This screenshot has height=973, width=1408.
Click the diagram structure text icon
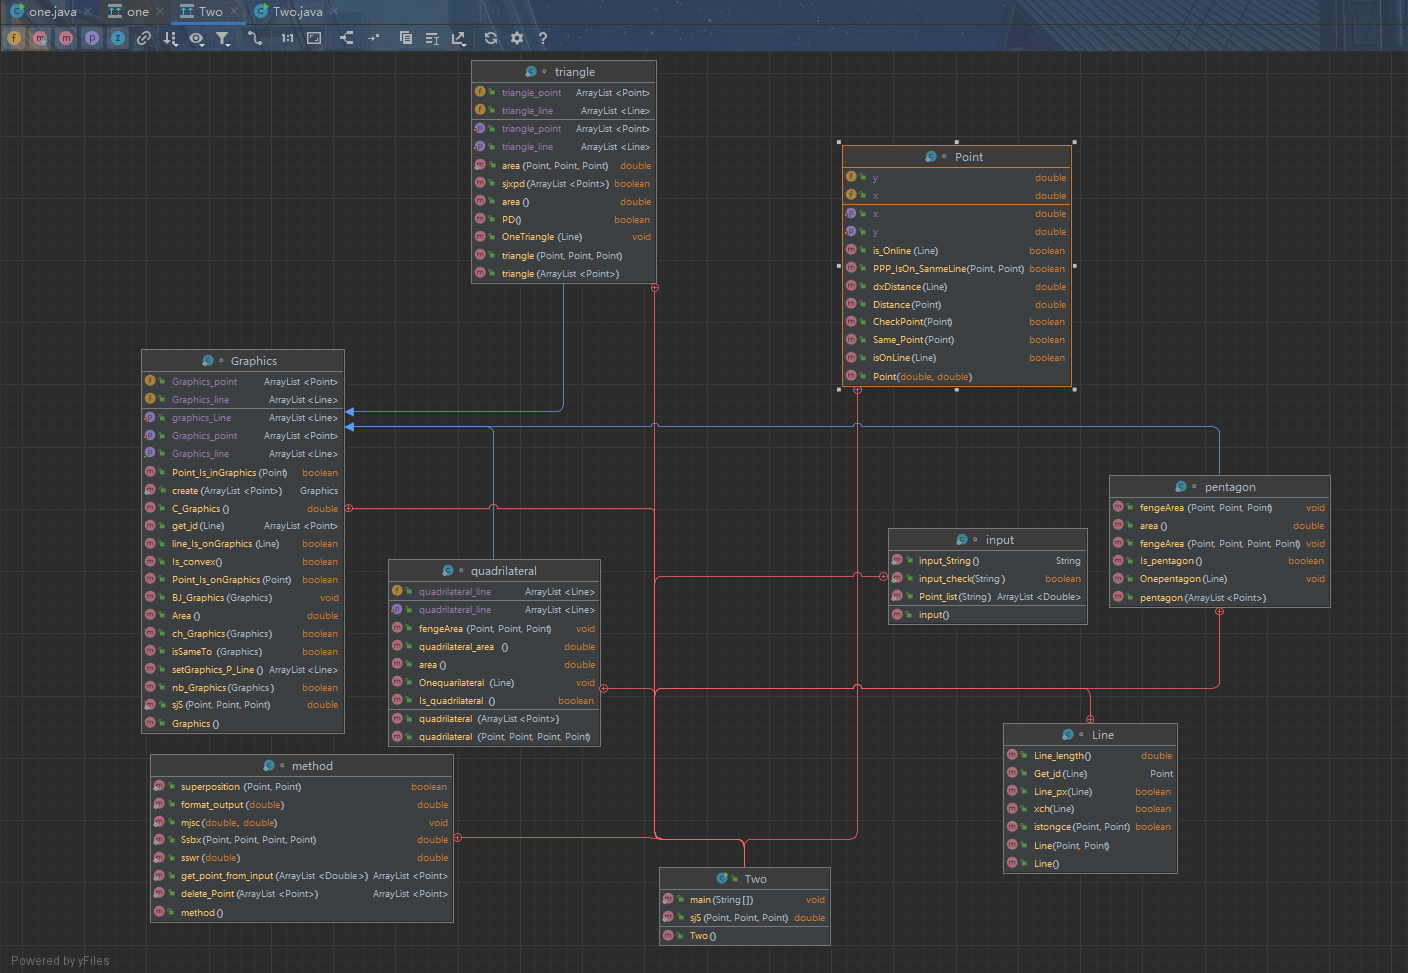432,38
